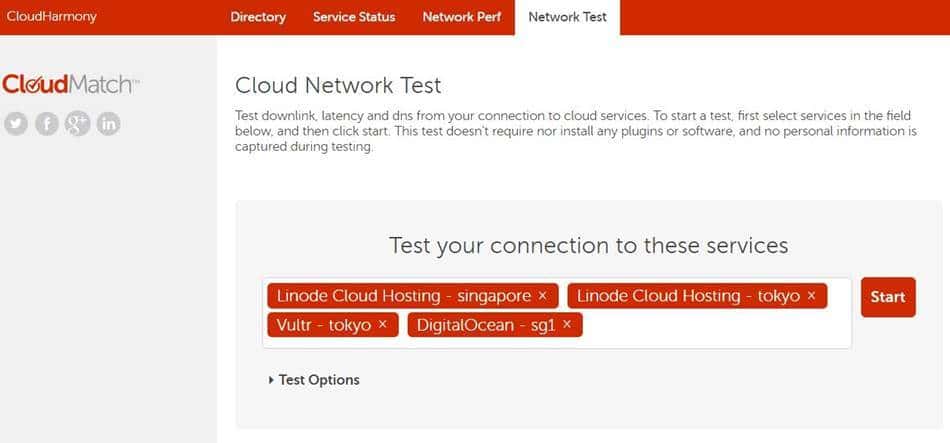Click the LinkedIn social icon
Screen dimensions: 950x443
point(108,123)
